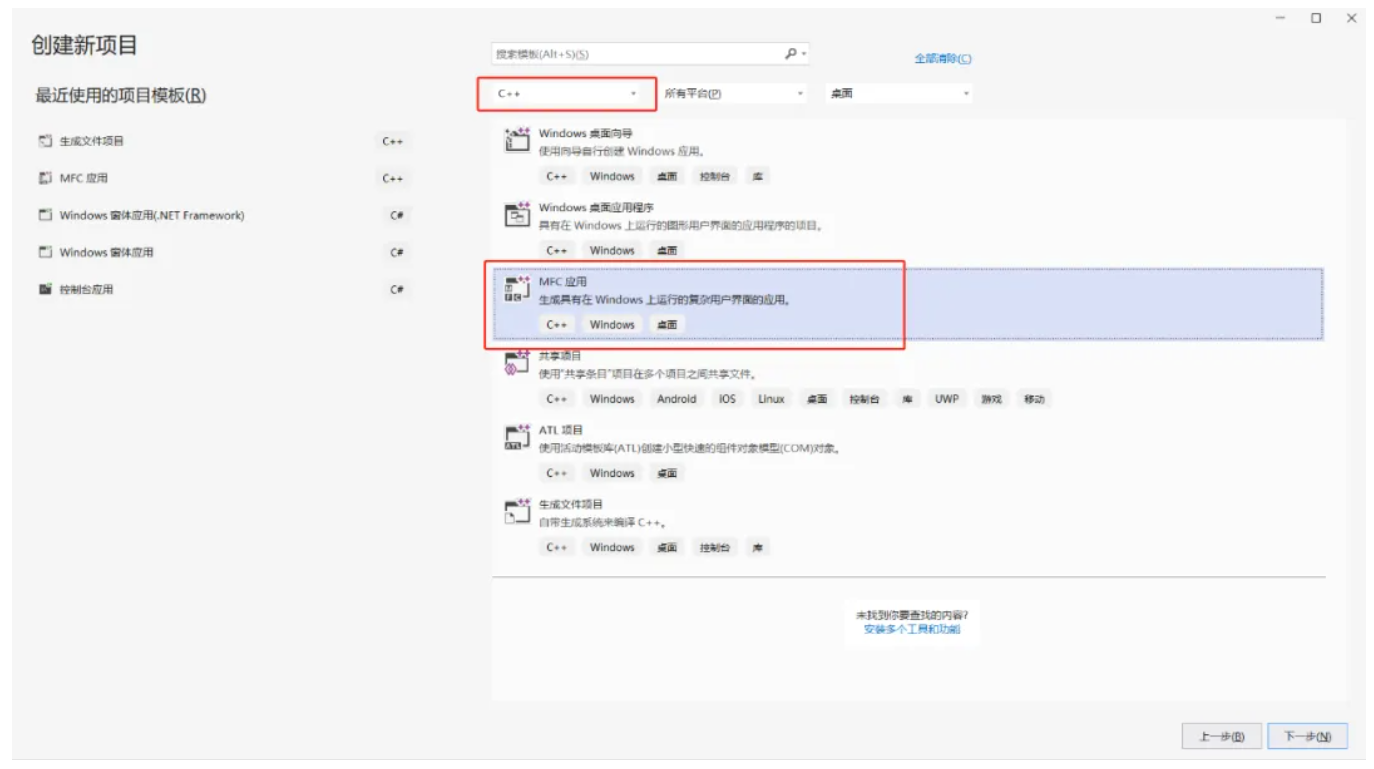Click Windows tag under ATL 项目
This screenshot has height=769, width=1374.
612,473
